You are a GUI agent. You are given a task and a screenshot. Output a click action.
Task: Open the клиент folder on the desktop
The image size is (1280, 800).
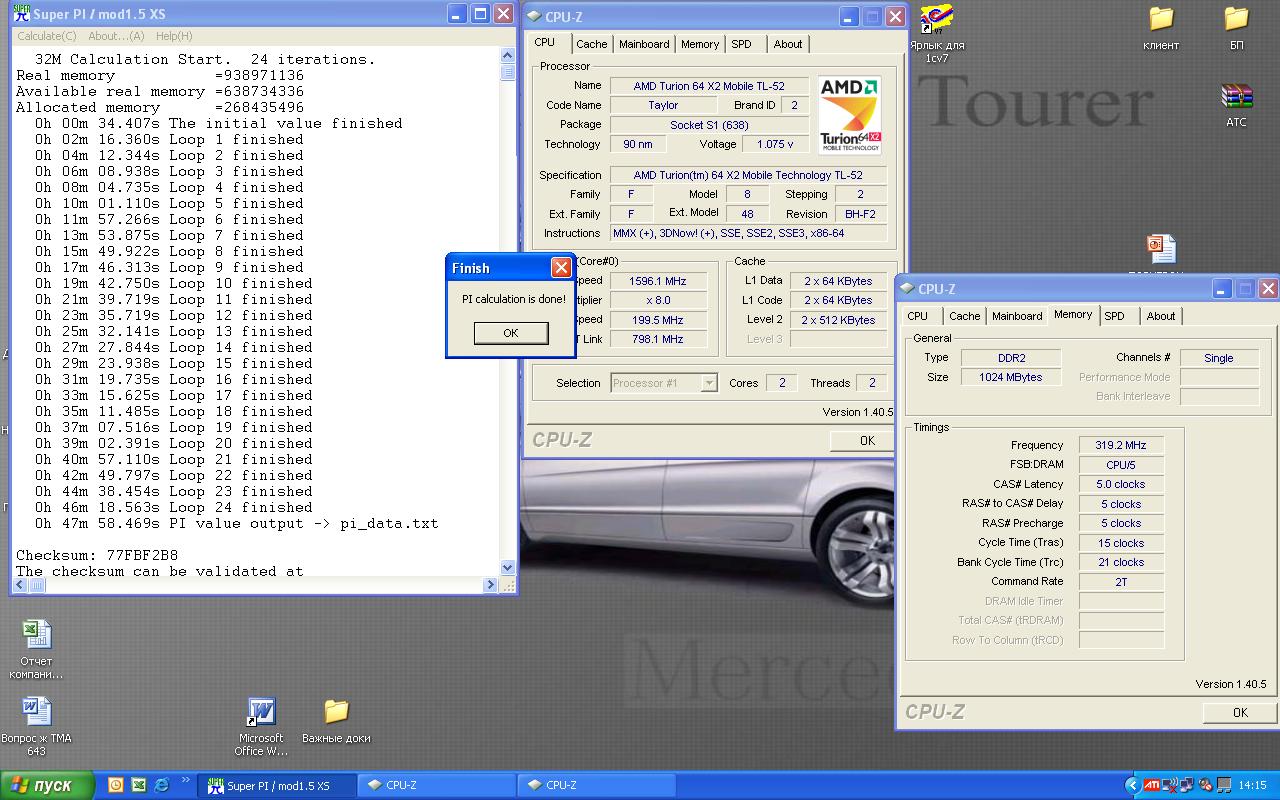[1160, 28]
